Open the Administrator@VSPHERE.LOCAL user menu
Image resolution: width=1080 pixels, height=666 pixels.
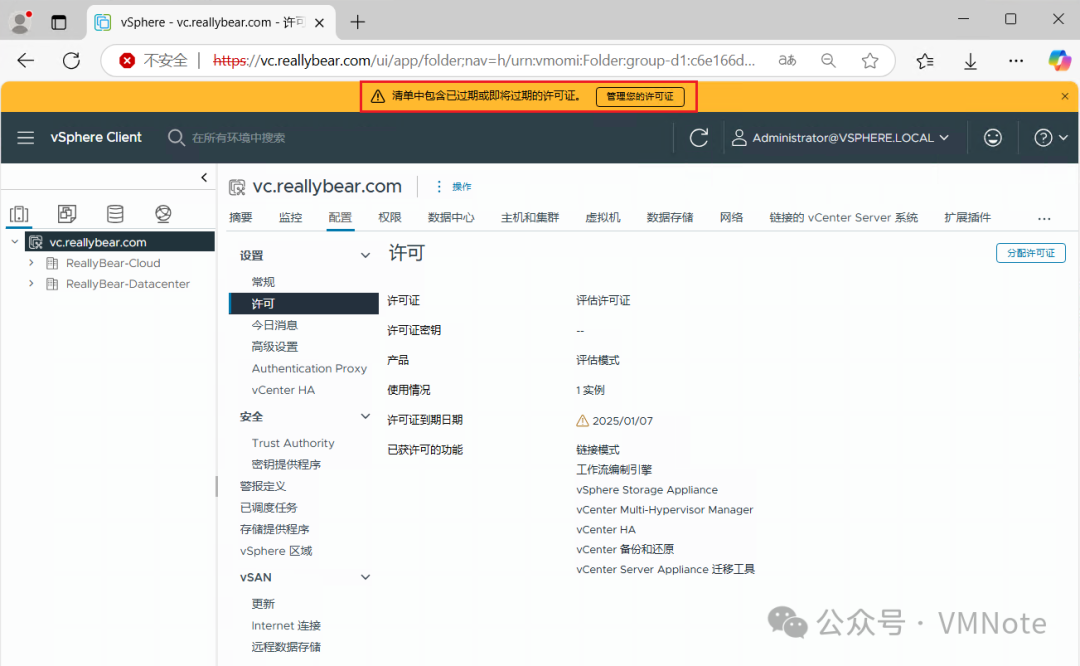click(840, 138)
